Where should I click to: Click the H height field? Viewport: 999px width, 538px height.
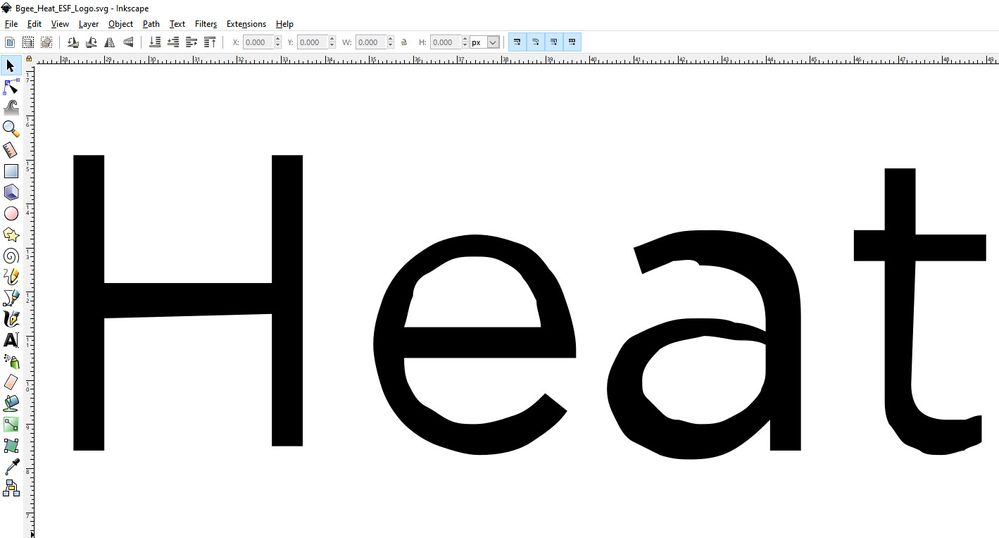pos(445,42)
